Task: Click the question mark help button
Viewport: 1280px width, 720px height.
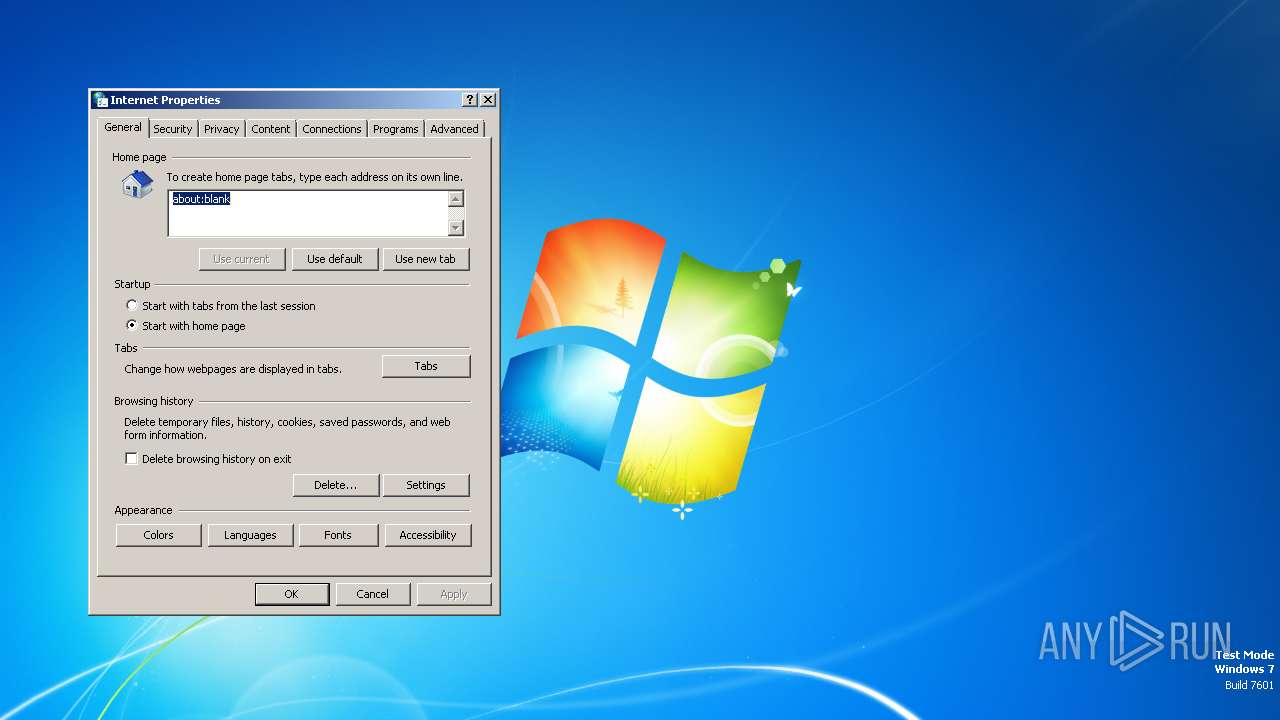Action: (470, 100)
